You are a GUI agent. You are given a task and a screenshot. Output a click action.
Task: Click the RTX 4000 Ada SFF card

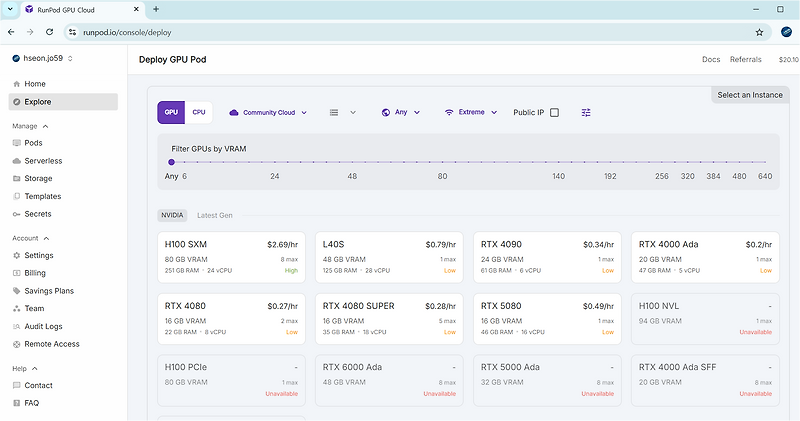(705, 380)
